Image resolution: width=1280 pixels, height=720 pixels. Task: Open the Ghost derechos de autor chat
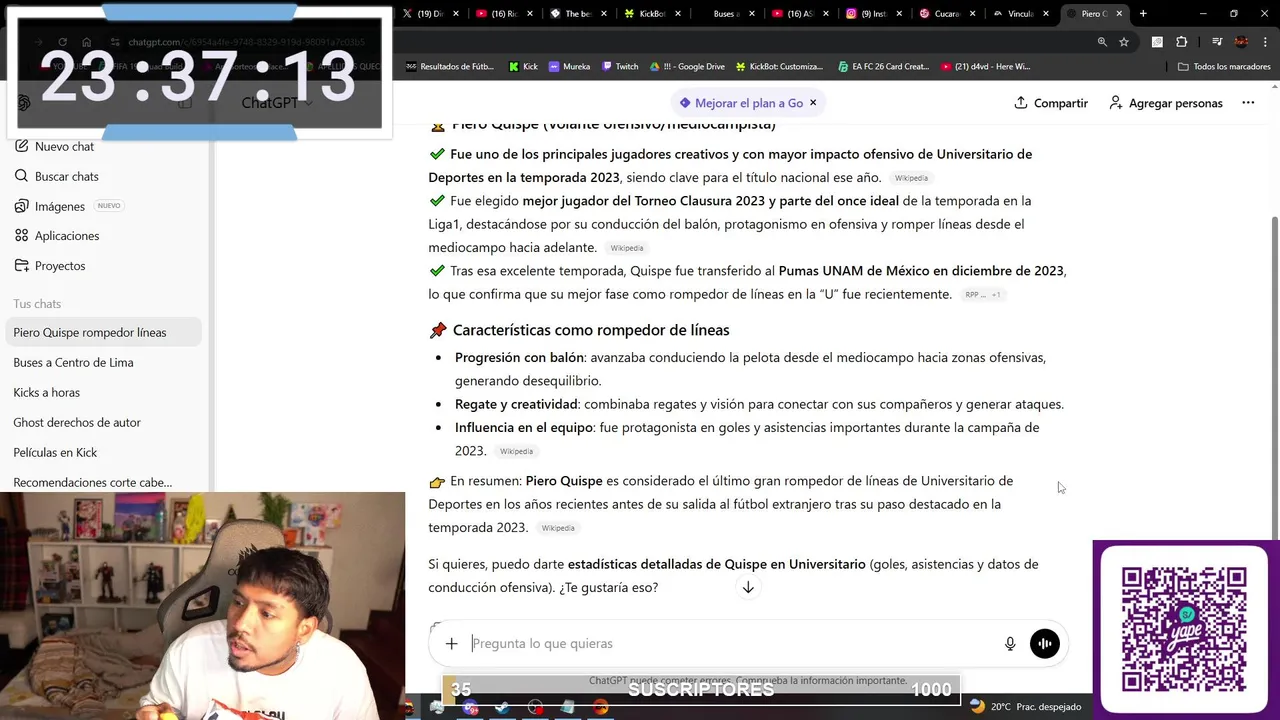105,422
